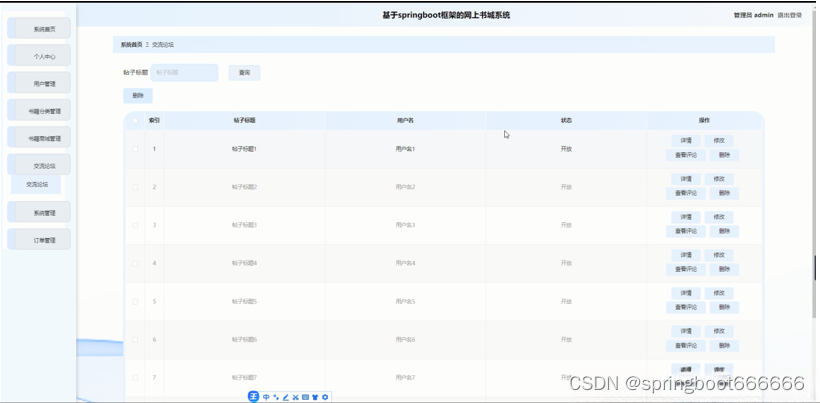Screen dimensions: 820x403
Task: Open 详情 for 帖子标题3
Action: coord(686,217)
